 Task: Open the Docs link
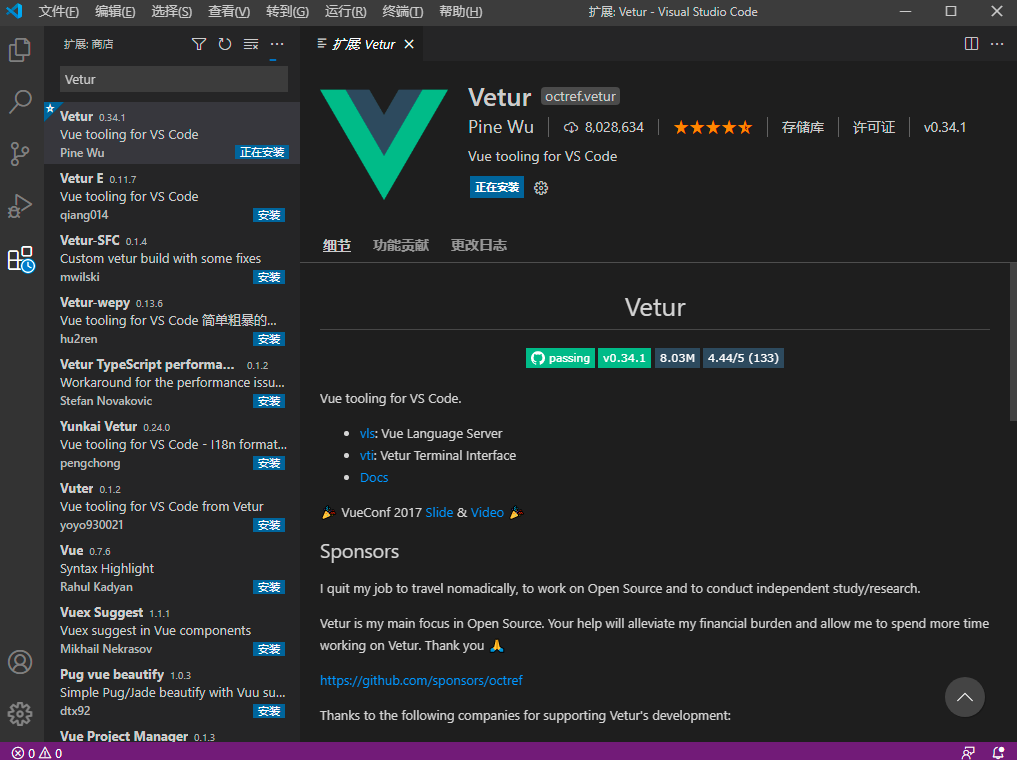coord(374,477)
